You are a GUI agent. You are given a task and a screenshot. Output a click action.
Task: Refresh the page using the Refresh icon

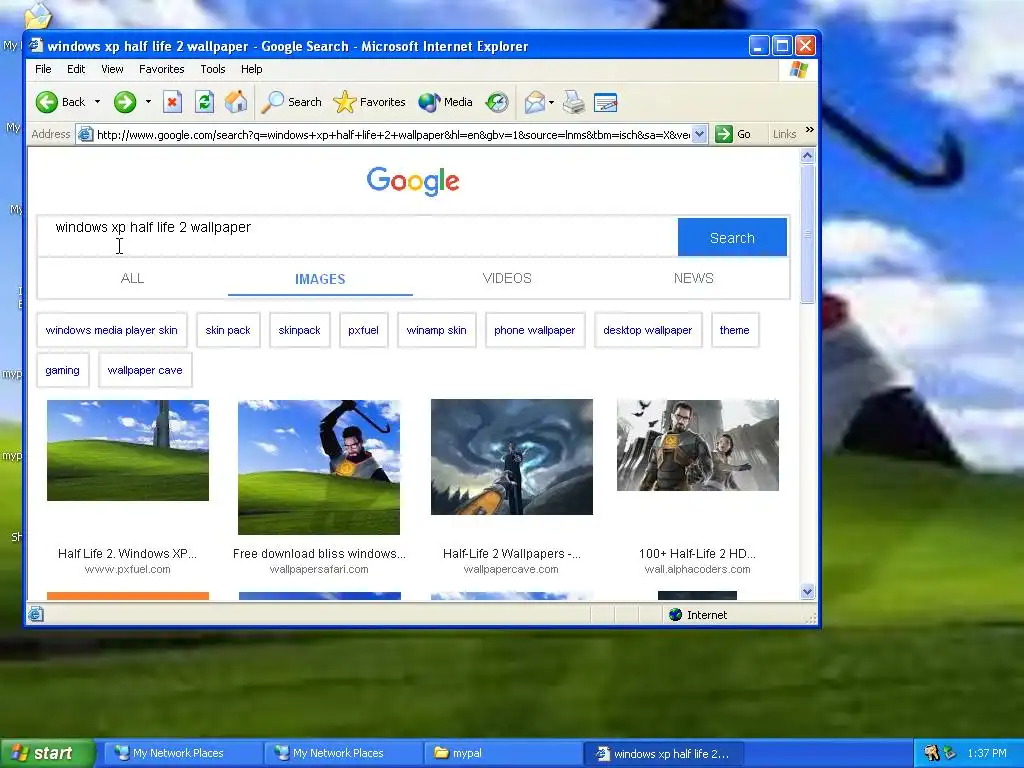coord(204,102)
